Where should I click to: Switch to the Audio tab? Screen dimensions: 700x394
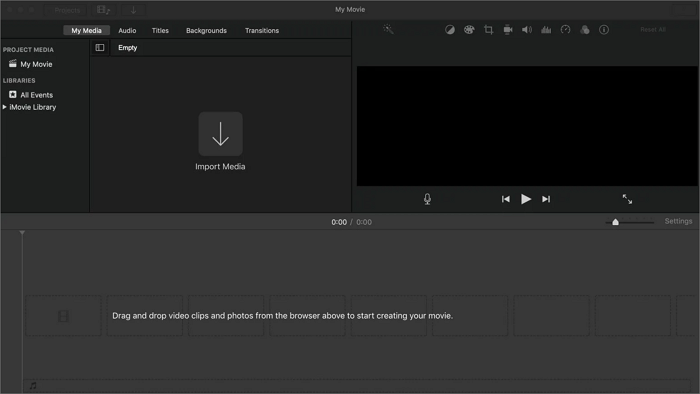click(x=127, y=30)
